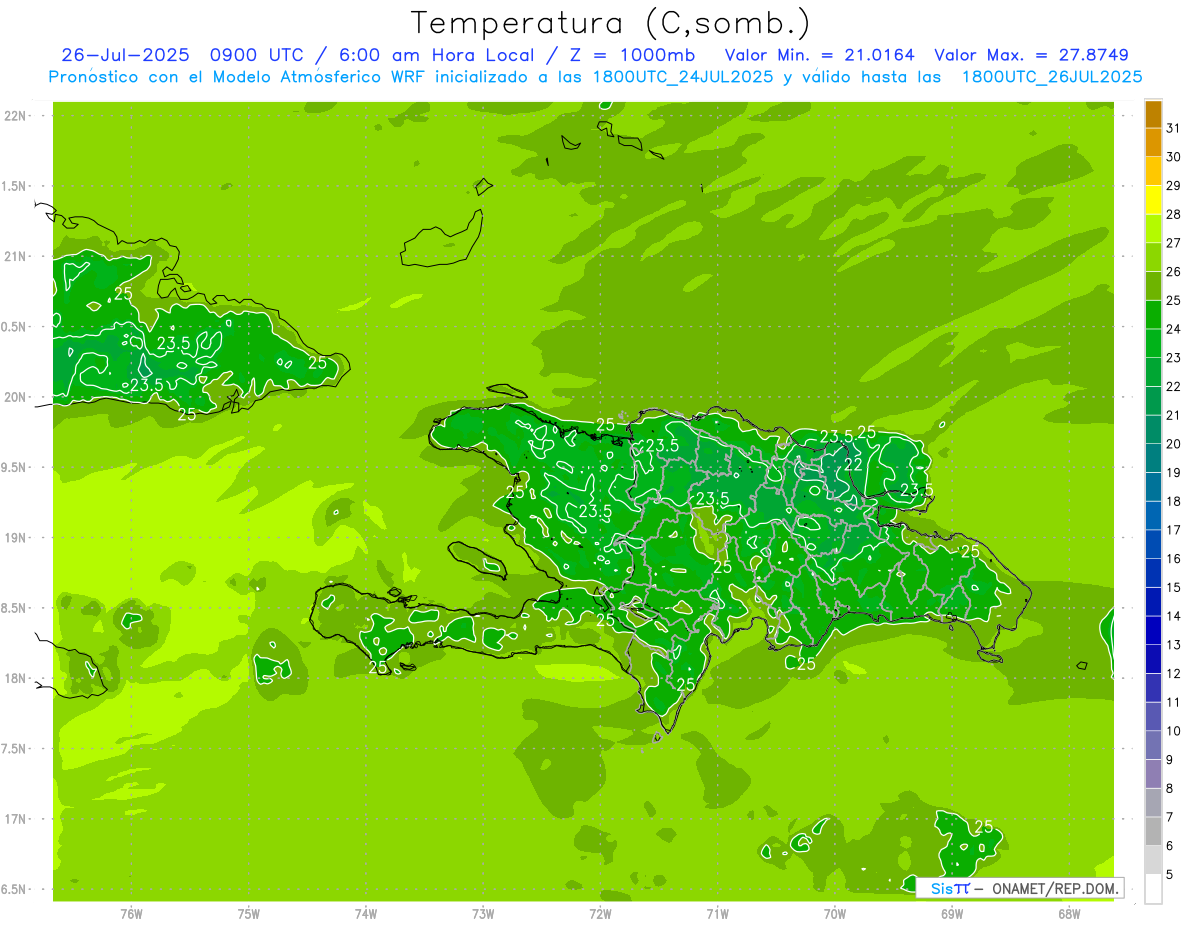The width and height of the screenshot is (1200, 927).
Task: Click the gray swatch between 7 and 8
Action: (1153, 803)
